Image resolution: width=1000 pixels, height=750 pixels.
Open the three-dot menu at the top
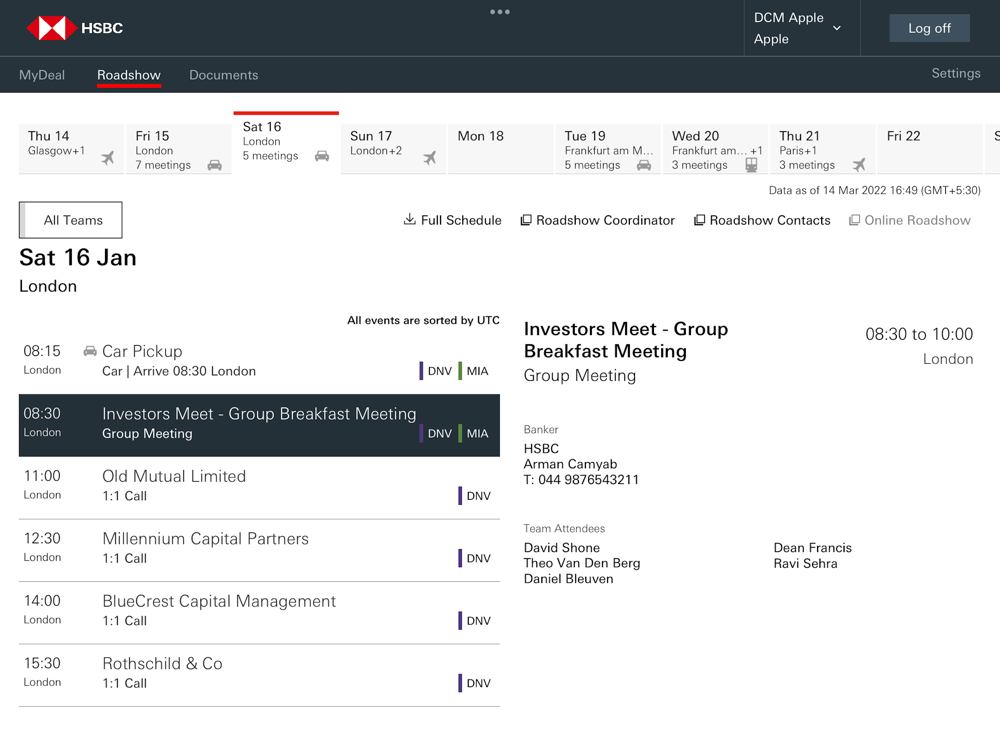(499, 11)
